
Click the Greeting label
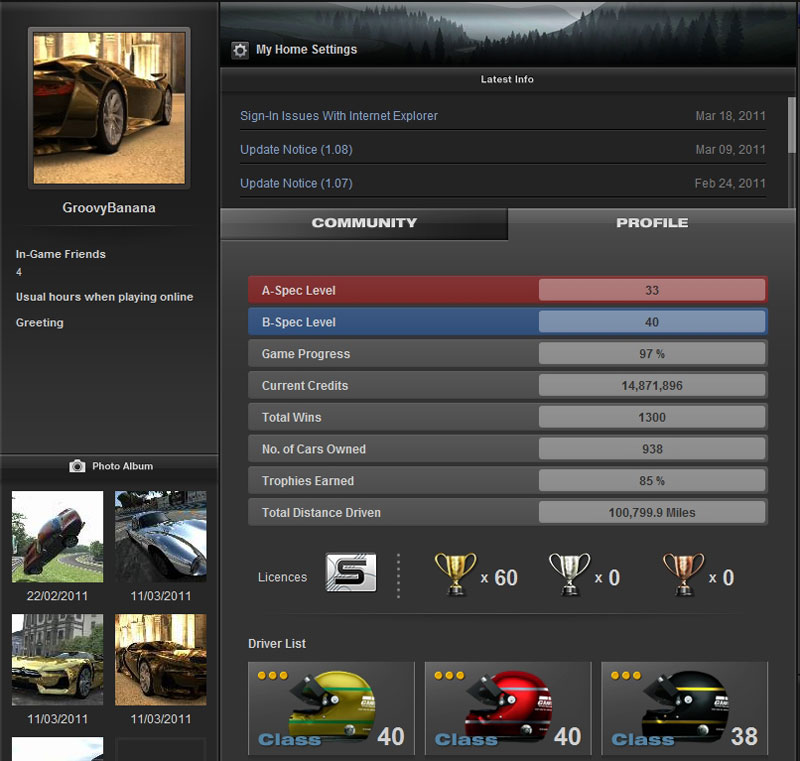click(x=40, y=322)
